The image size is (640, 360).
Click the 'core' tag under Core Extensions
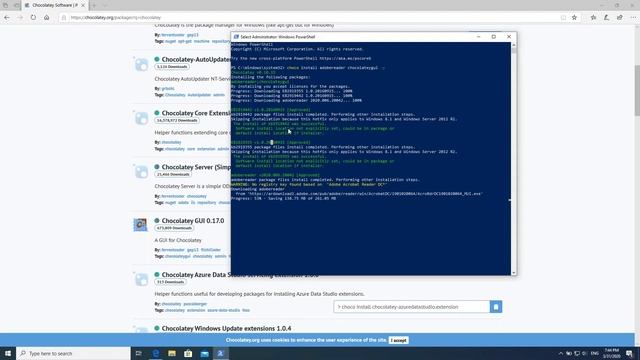click(191, 149)
